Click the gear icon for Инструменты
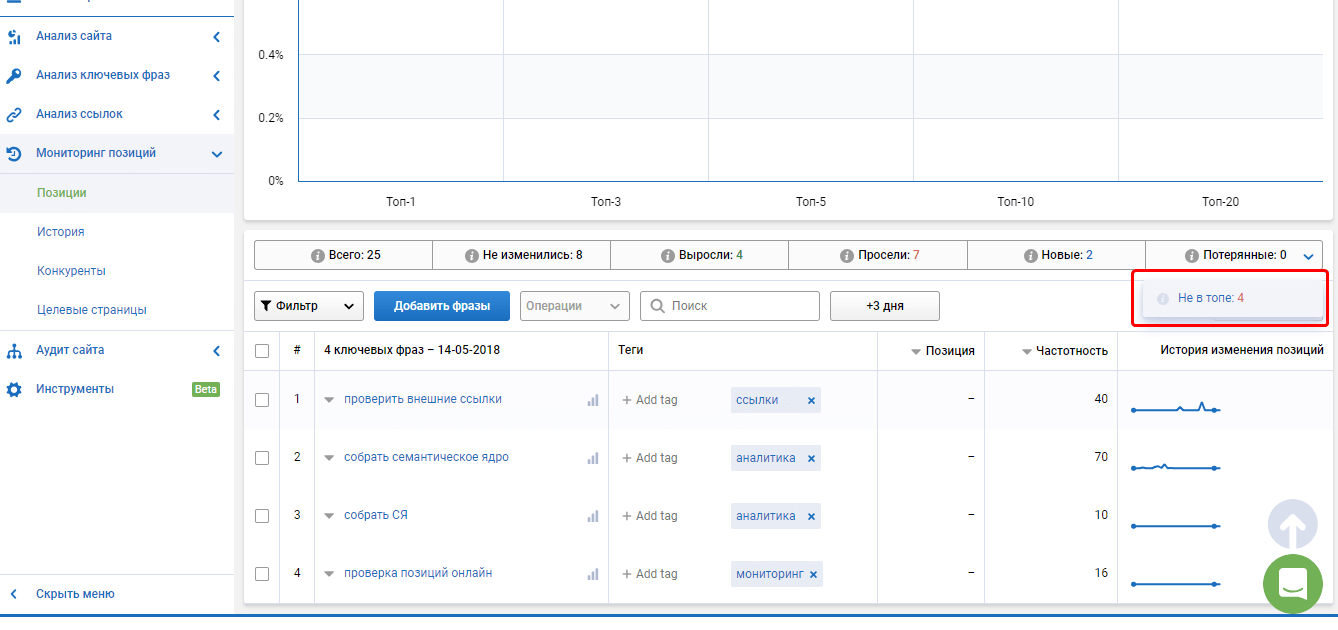The height and width of the screenshot is (630, 1338). click(x=14, y=390)
